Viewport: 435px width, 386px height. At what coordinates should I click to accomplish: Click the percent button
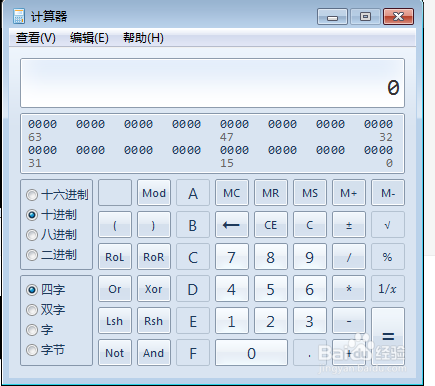point(388,257)
